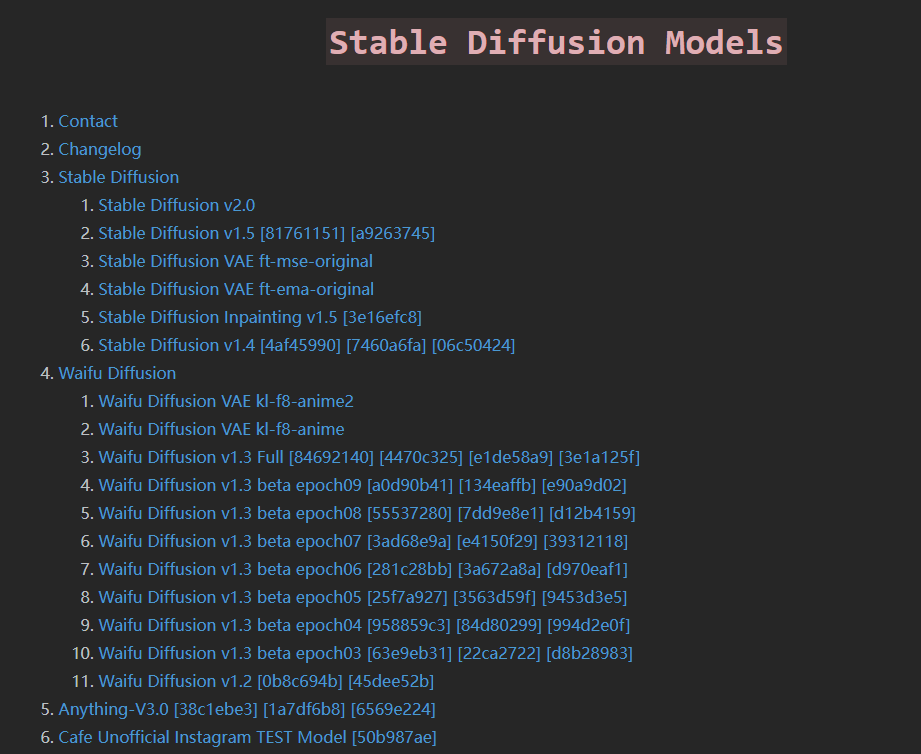Open Waifu Diffusion VAE kl-f8-anime2 link
The width and height of the screenshot is (921, 754).
tap(226, 401)
